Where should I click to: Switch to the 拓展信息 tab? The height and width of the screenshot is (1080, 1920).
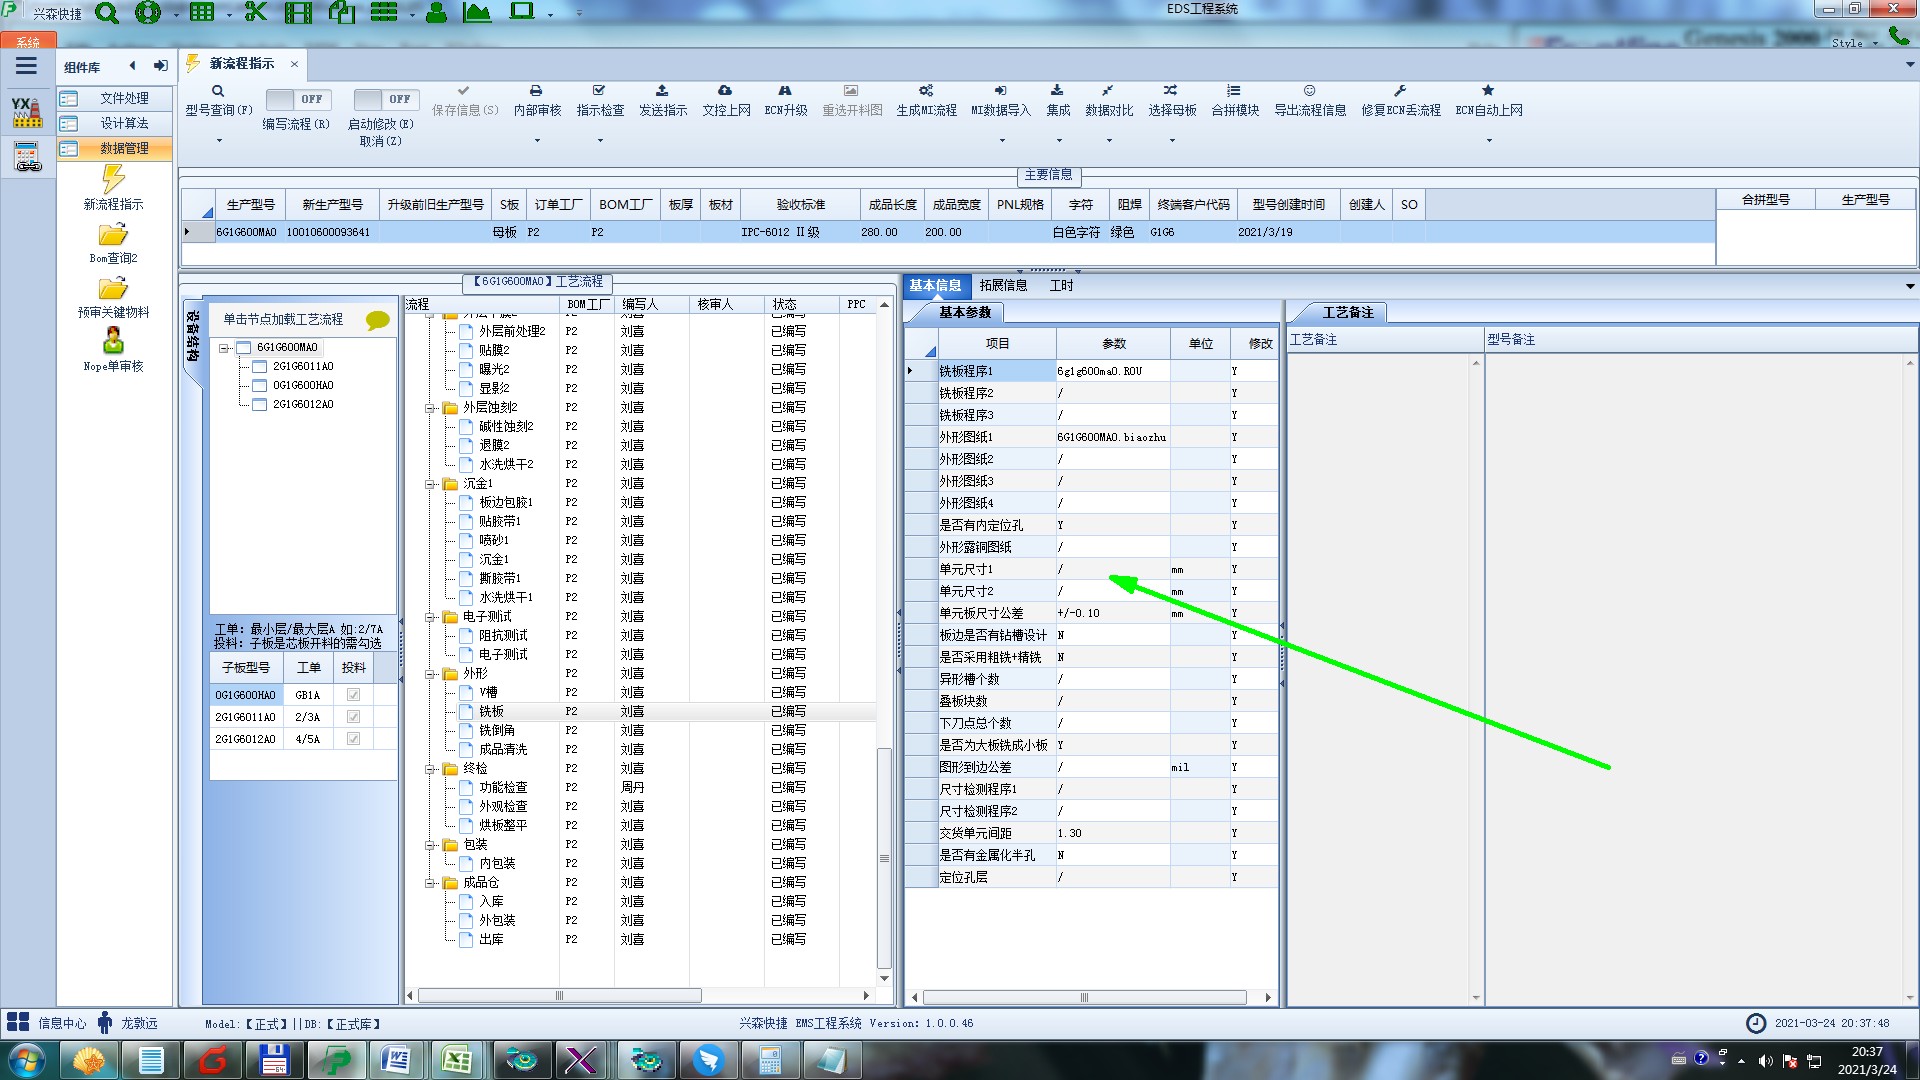[1003, 286]
